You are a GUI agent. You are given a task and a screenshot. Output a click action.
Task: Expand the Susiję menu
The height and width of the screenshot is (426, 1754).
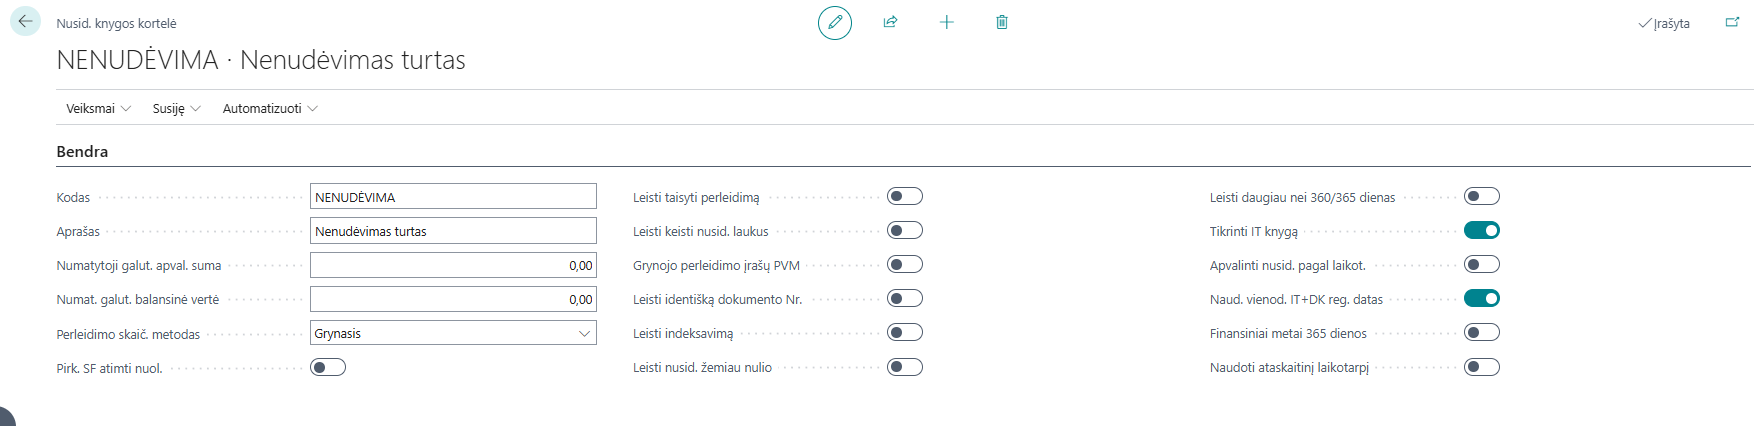pos(176,108)
